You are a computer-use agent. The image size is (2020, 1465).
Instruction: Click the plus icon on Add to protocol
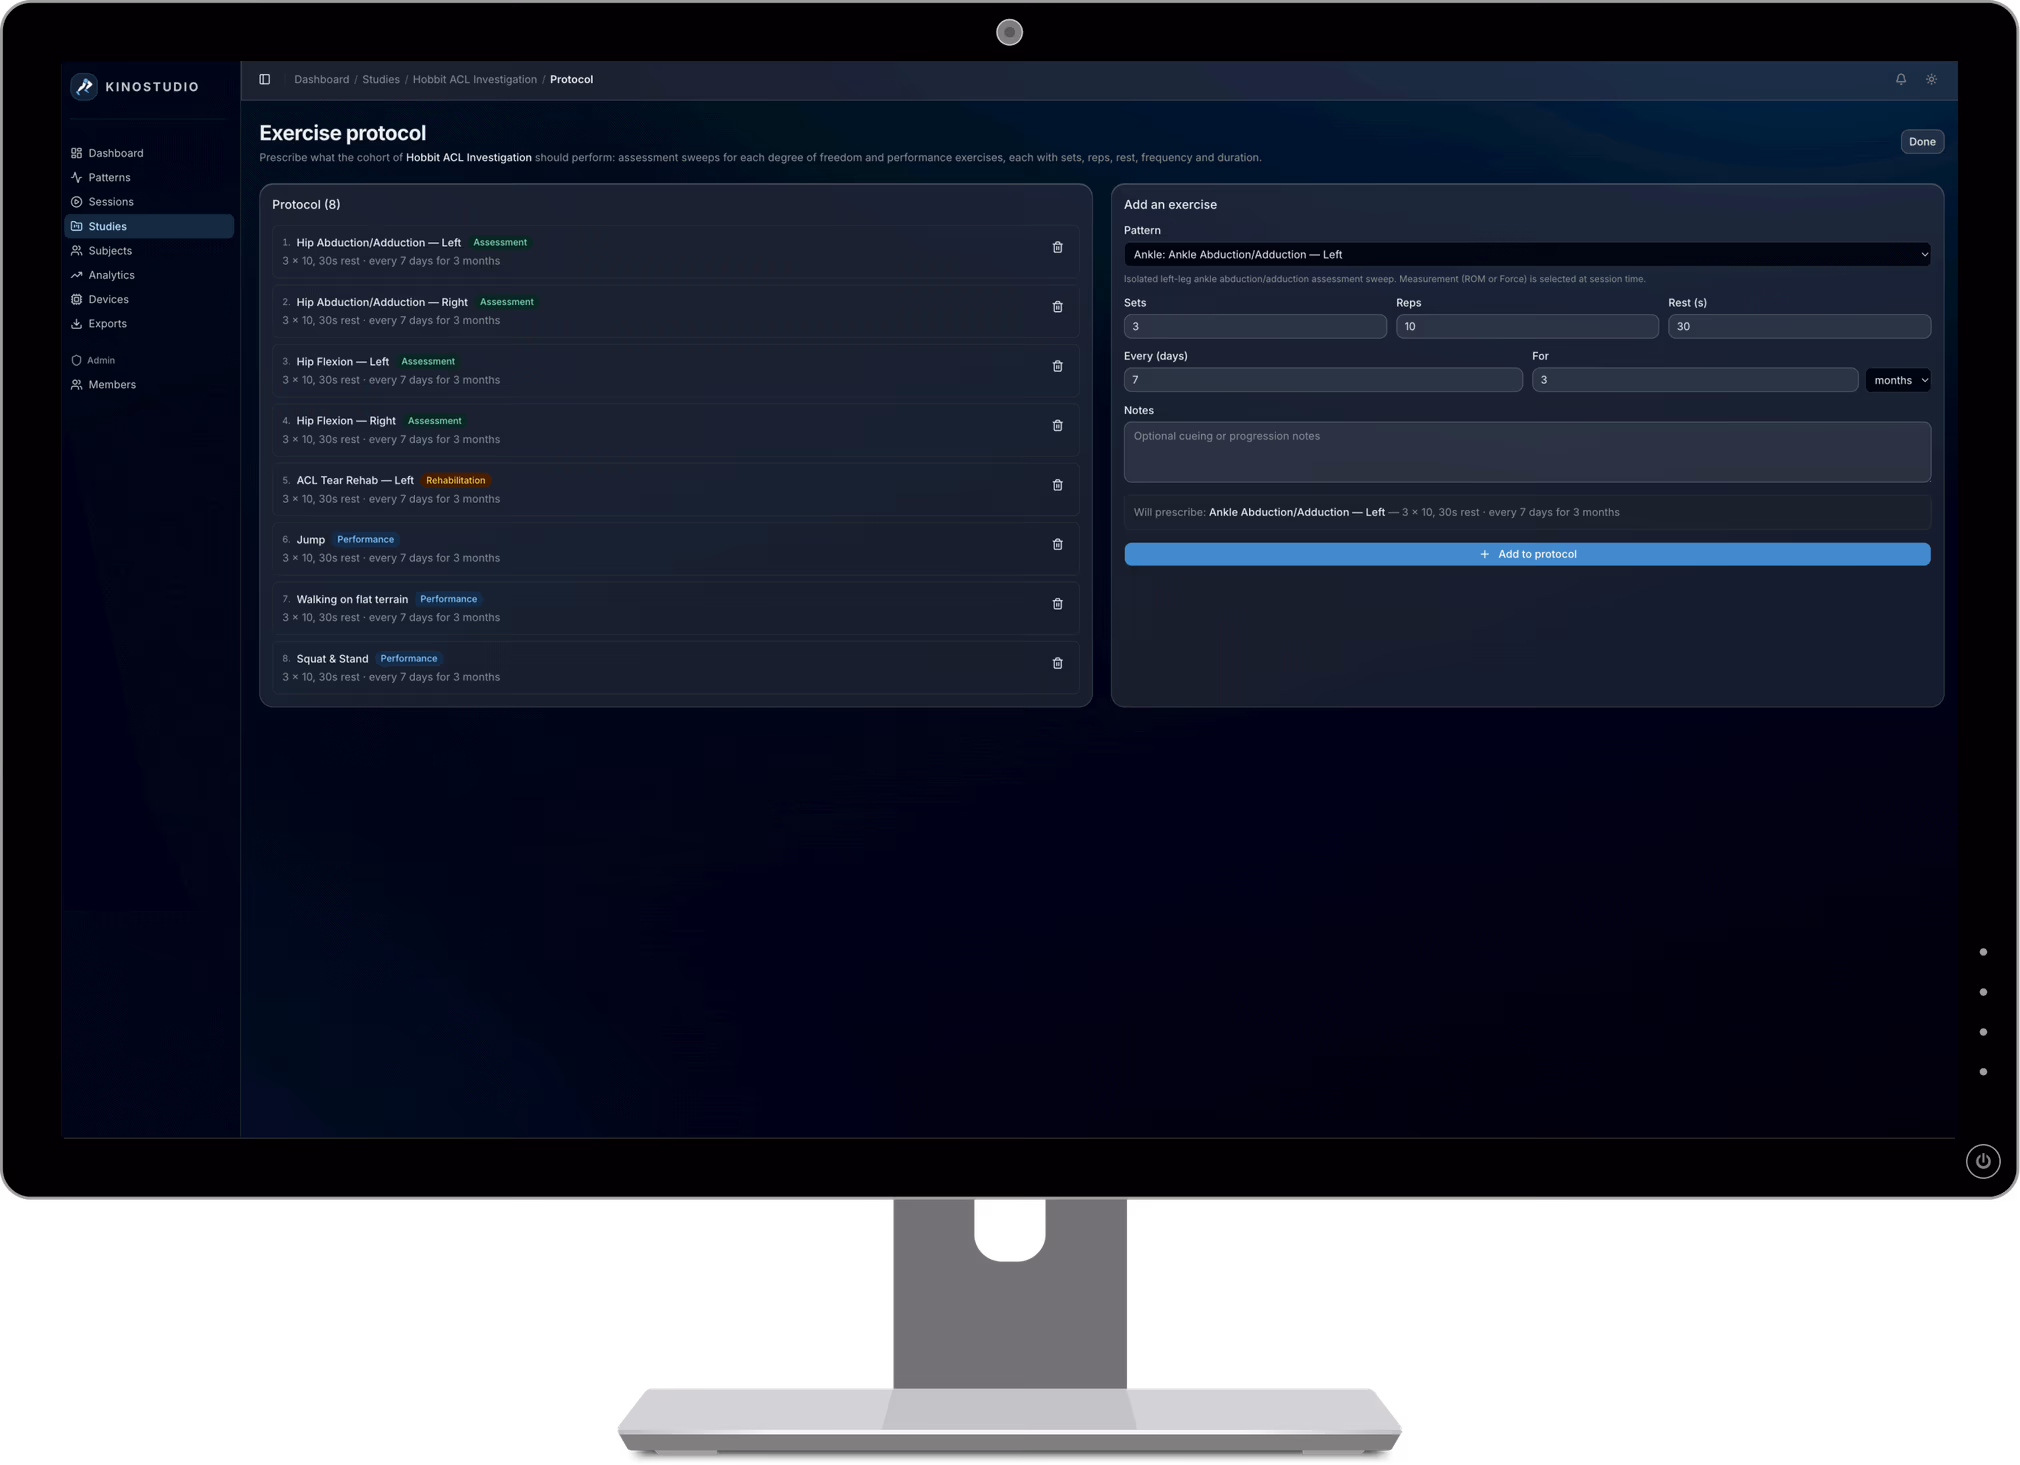(1484, 554)
